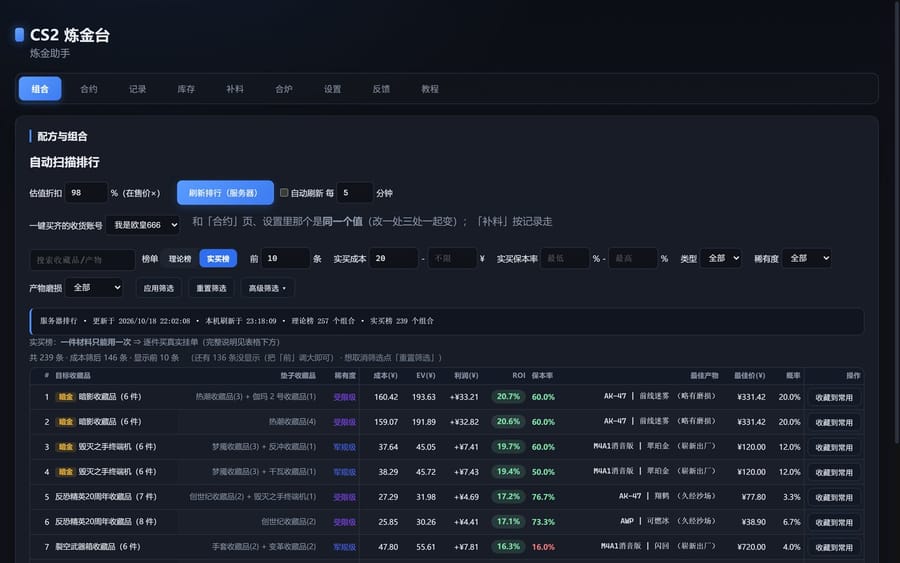This screenshot has height=563, width=900.
Task: Click the EV(¥) column header
Action: [426, 375]
